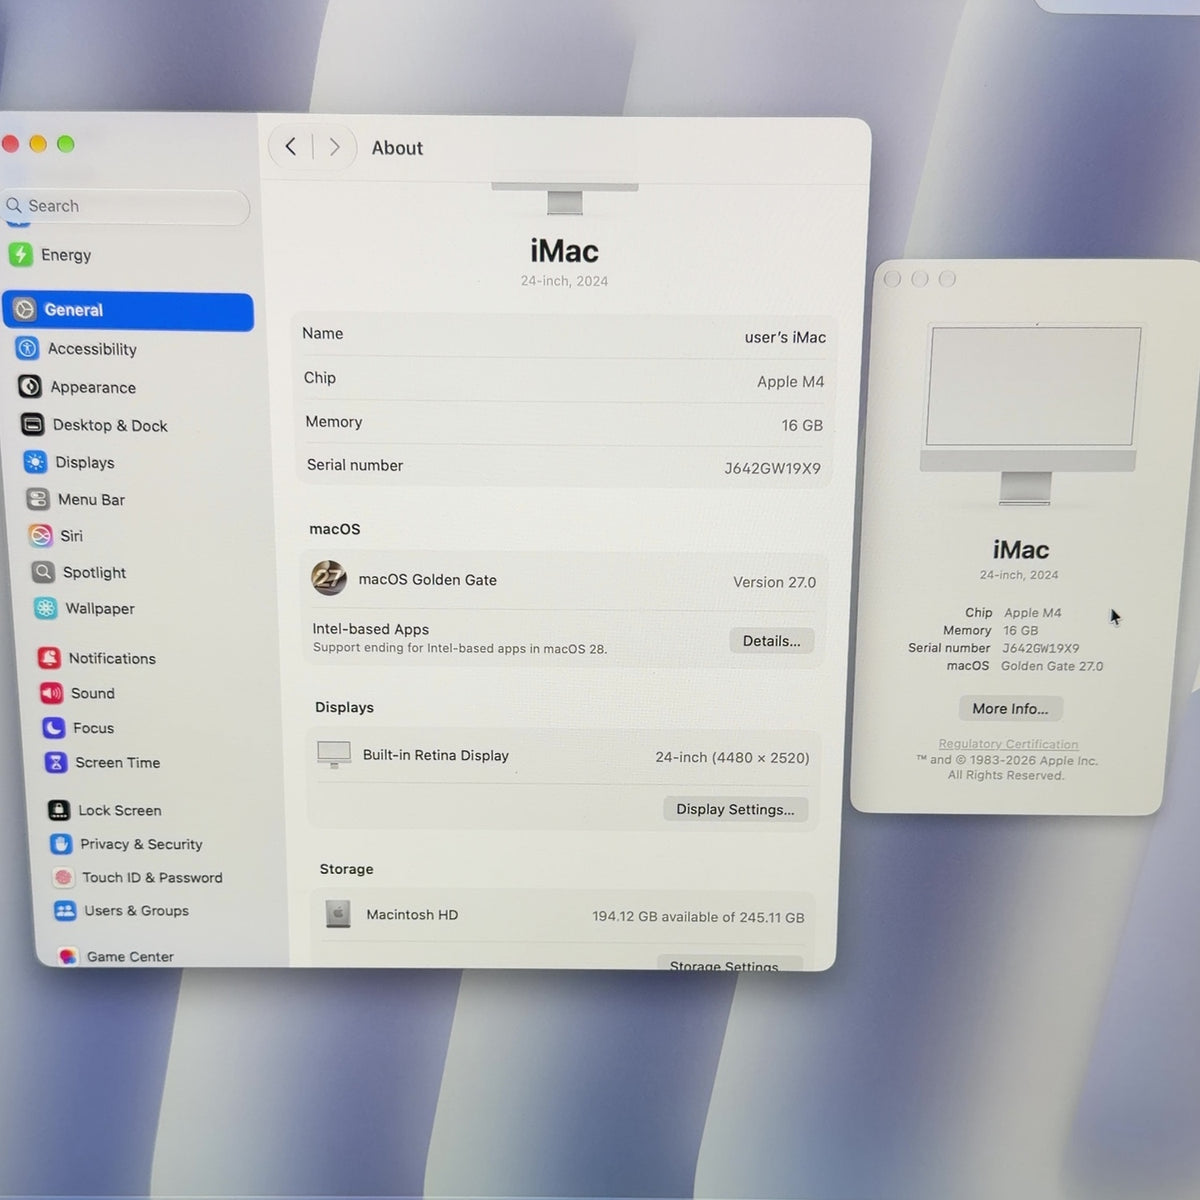
Task: Select the Notifications icon
Action: click(49, 658)
